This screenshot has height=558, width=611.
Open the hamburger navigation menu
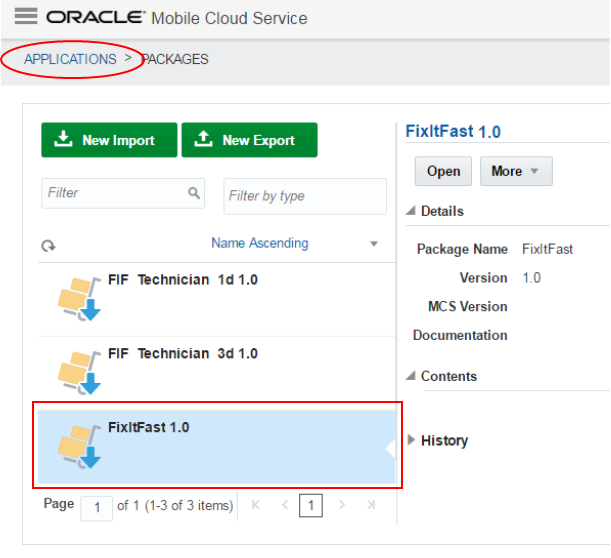(x=26, y=16)
